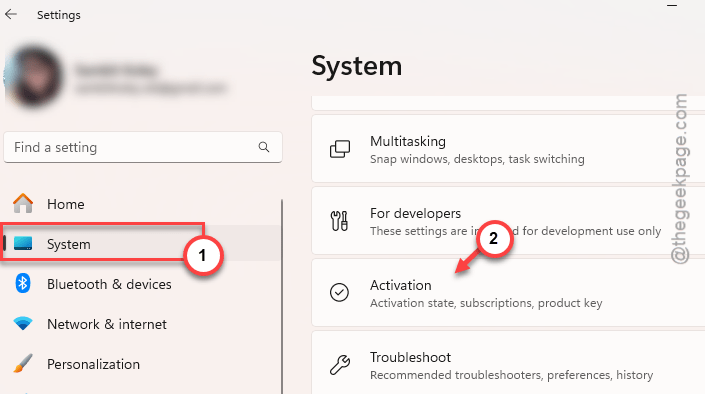Click the Bluetooth icon in sidebar
The width and height of the screenshot is (705, 394).
(x=23, y=283)
